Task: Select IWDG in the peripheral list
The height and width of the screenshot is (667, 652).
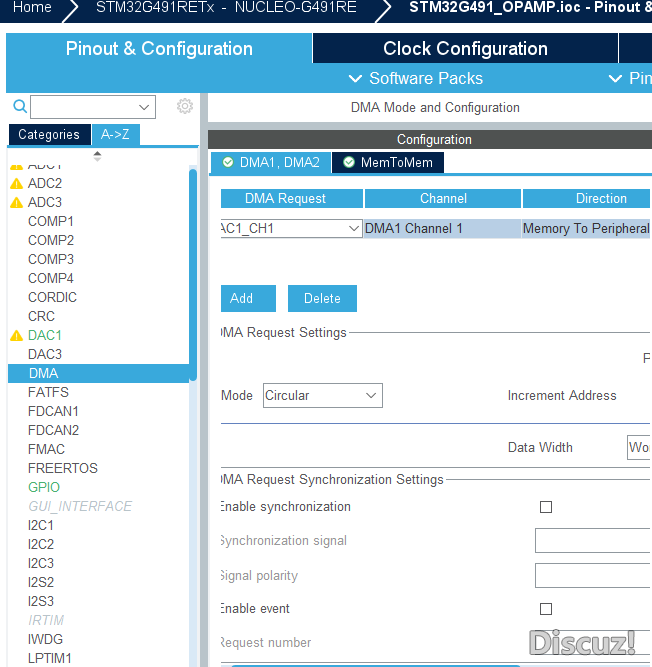Action: [45, 639]
